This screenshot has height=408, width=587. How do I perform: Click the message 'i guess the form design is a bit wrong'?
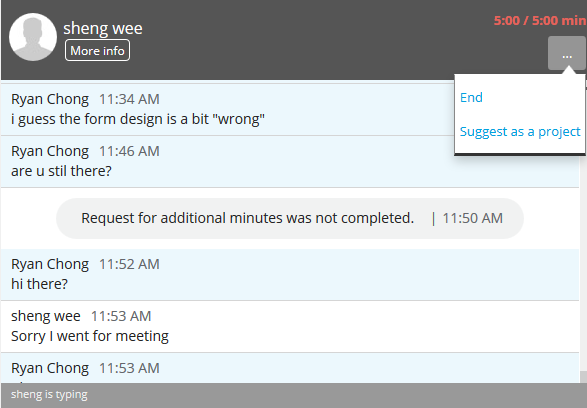click(138, 119)
